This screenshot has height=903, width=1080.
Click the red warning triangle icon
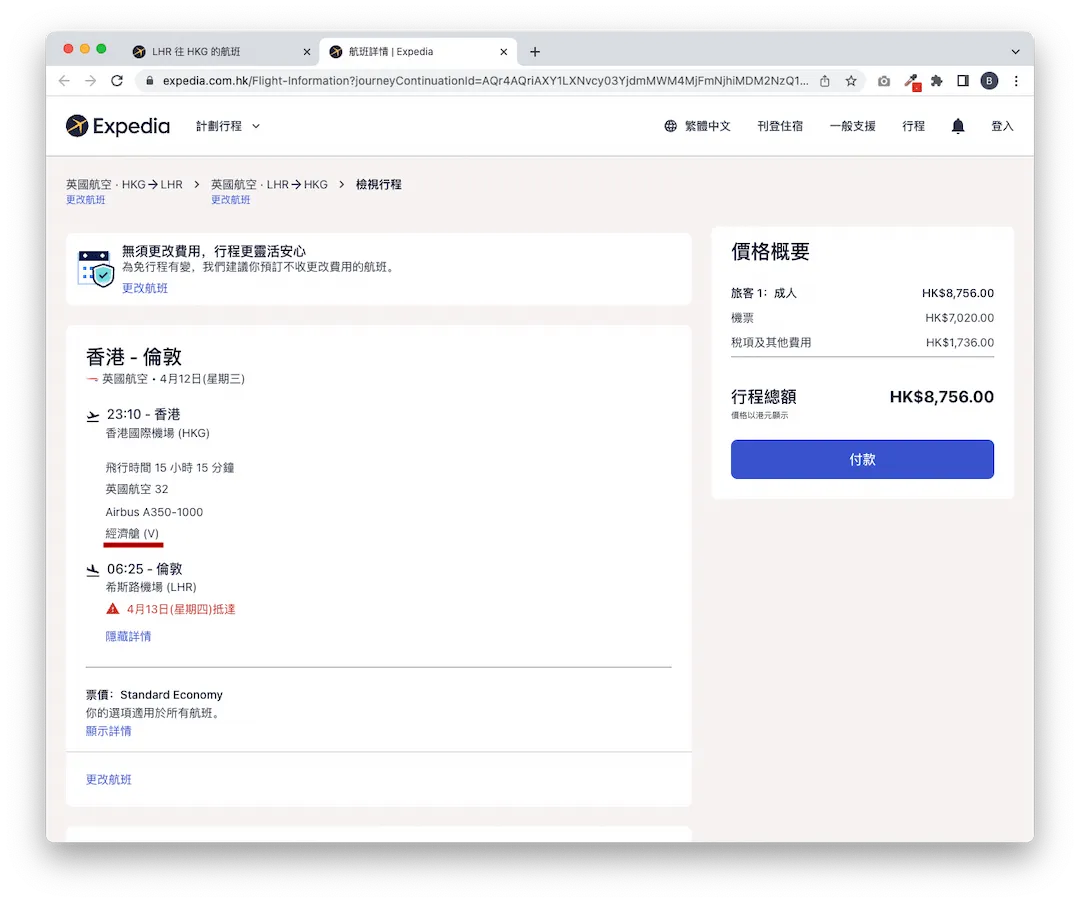[113, 609]
